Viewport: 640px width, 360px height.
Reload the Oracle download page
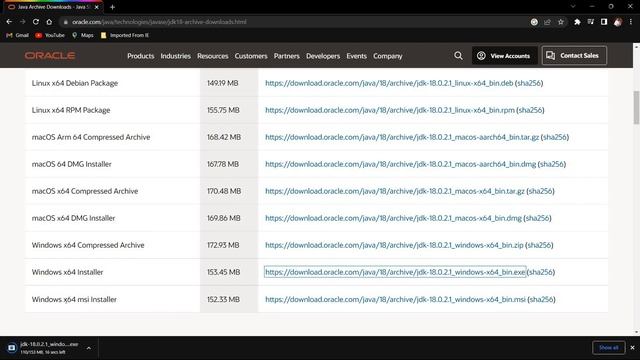point(36,22)
